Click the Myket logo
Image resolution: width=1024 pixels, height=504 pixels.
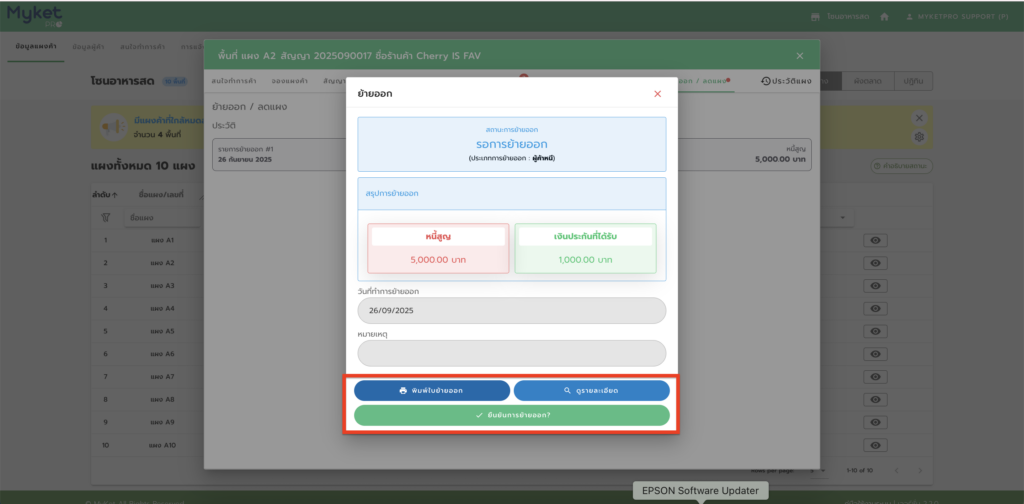coord(33,15)
